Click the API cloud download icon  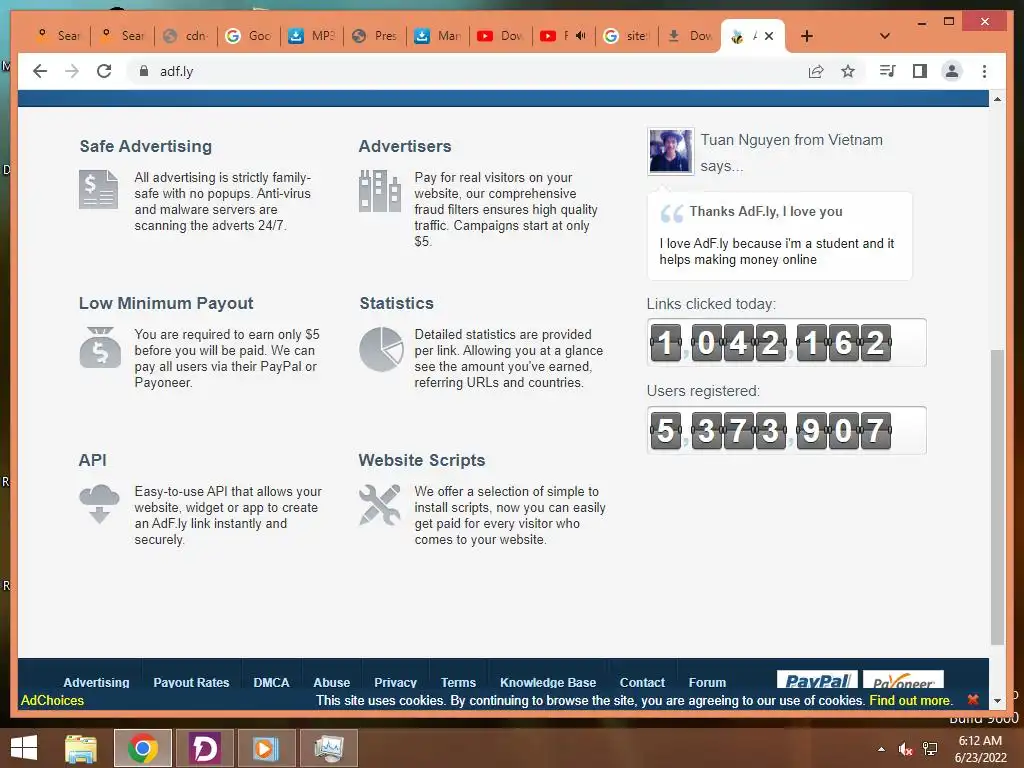coord(99,504)
